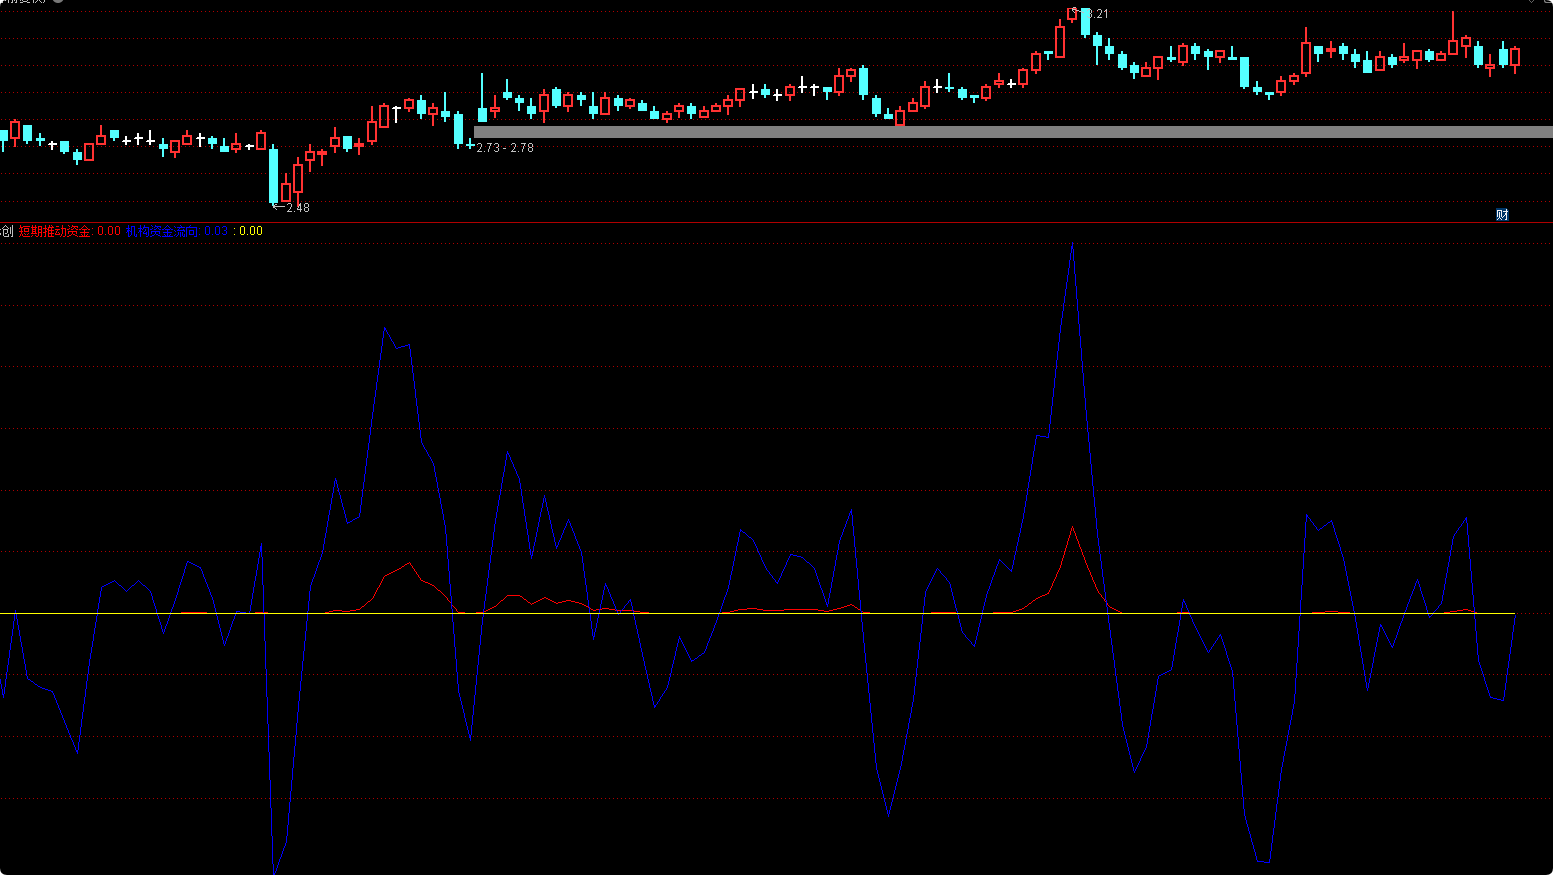1553x875 pixels.
Task: Click the 财 finance icon on the chart
Action: coord(1501,214)
